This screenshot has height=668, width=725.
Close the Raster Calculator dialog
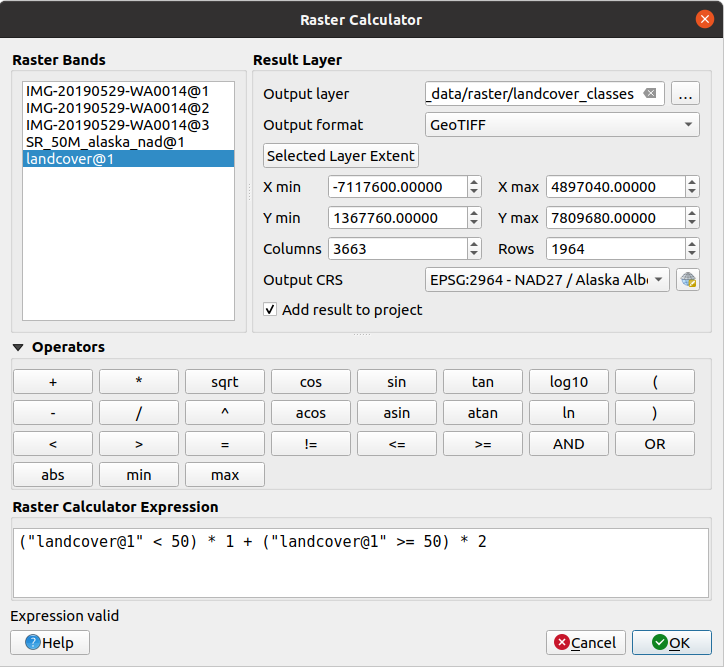coord(704,19)
